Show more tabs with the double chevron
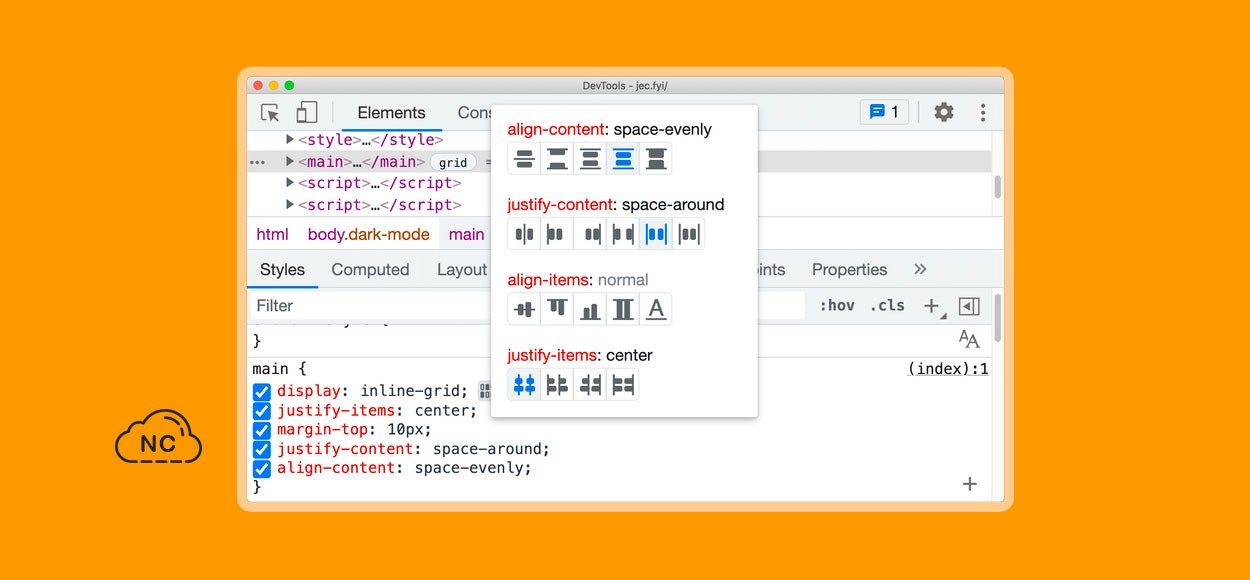The width and height of the screenshot is (1250, 580). click(921, 269)
